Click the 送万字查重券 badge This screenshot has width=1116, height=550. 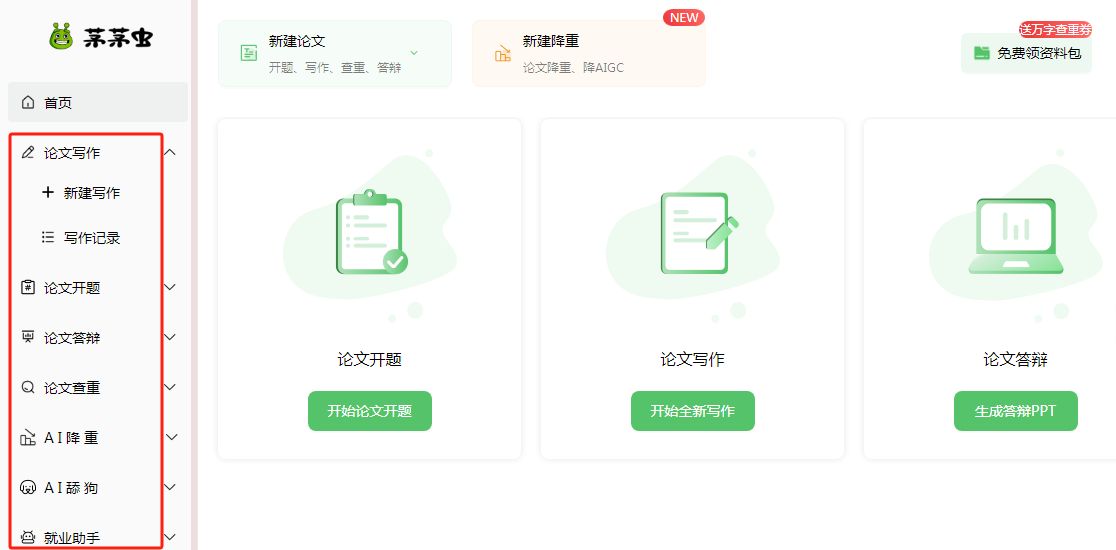1056,29
